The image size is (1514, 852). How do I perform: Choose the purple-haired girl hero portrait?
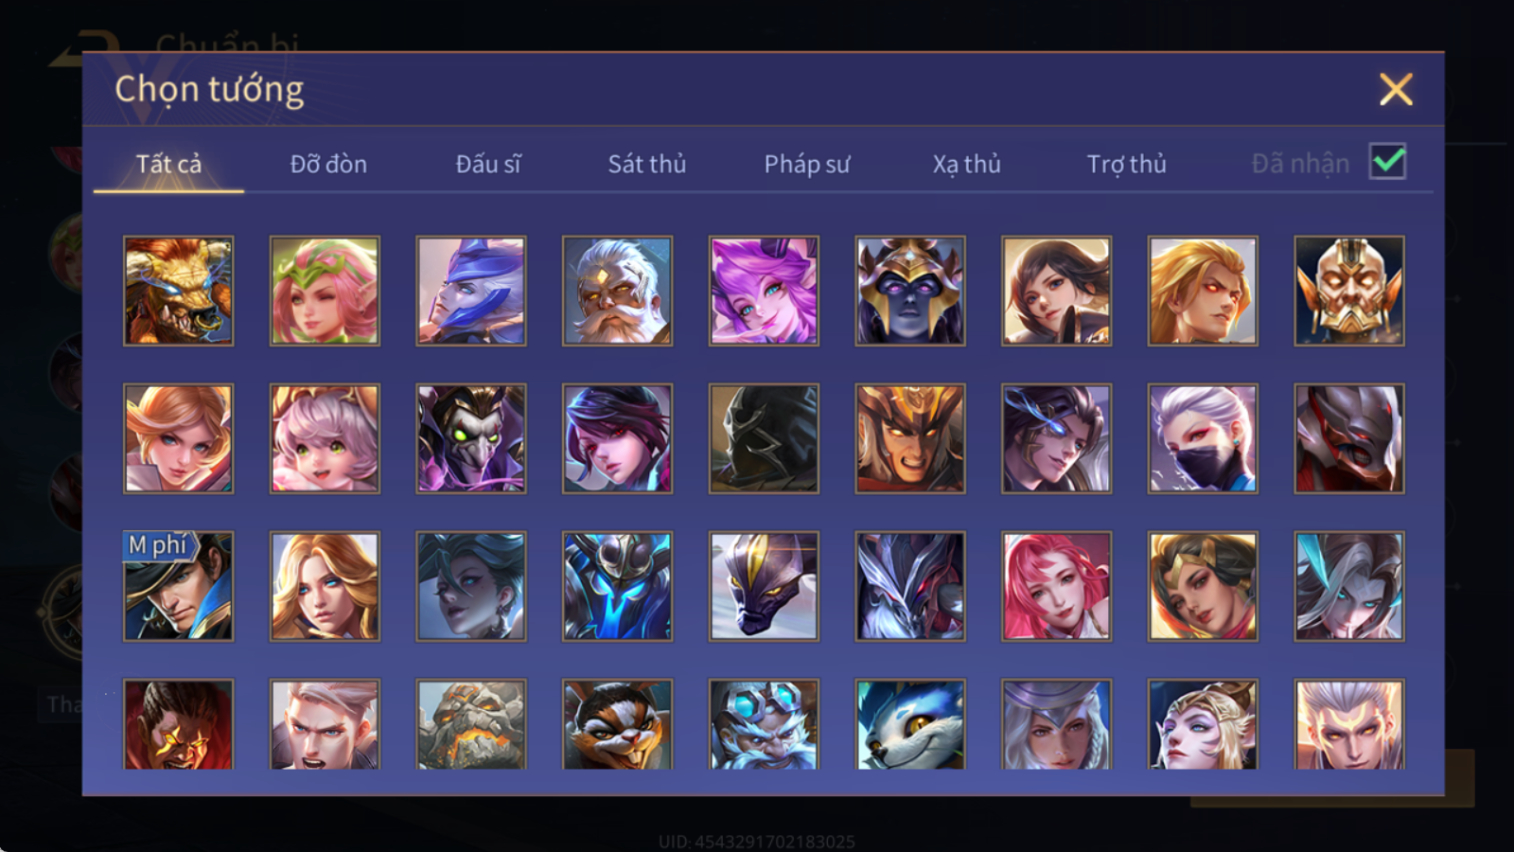[764, 291]
